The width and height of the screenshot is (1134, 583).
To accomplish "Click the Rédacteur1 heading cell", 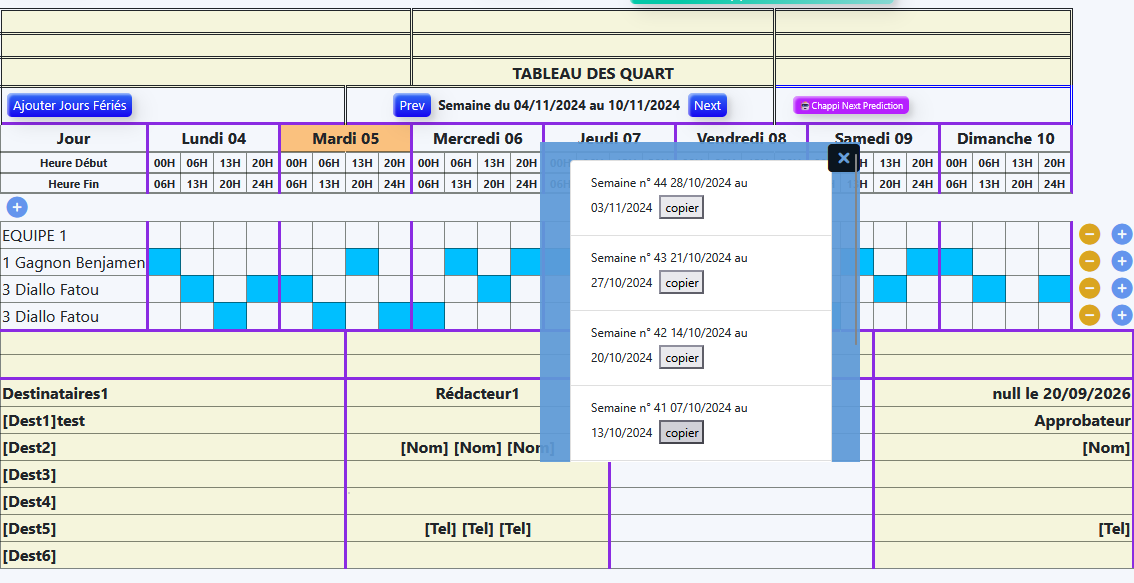I will 477,393.
